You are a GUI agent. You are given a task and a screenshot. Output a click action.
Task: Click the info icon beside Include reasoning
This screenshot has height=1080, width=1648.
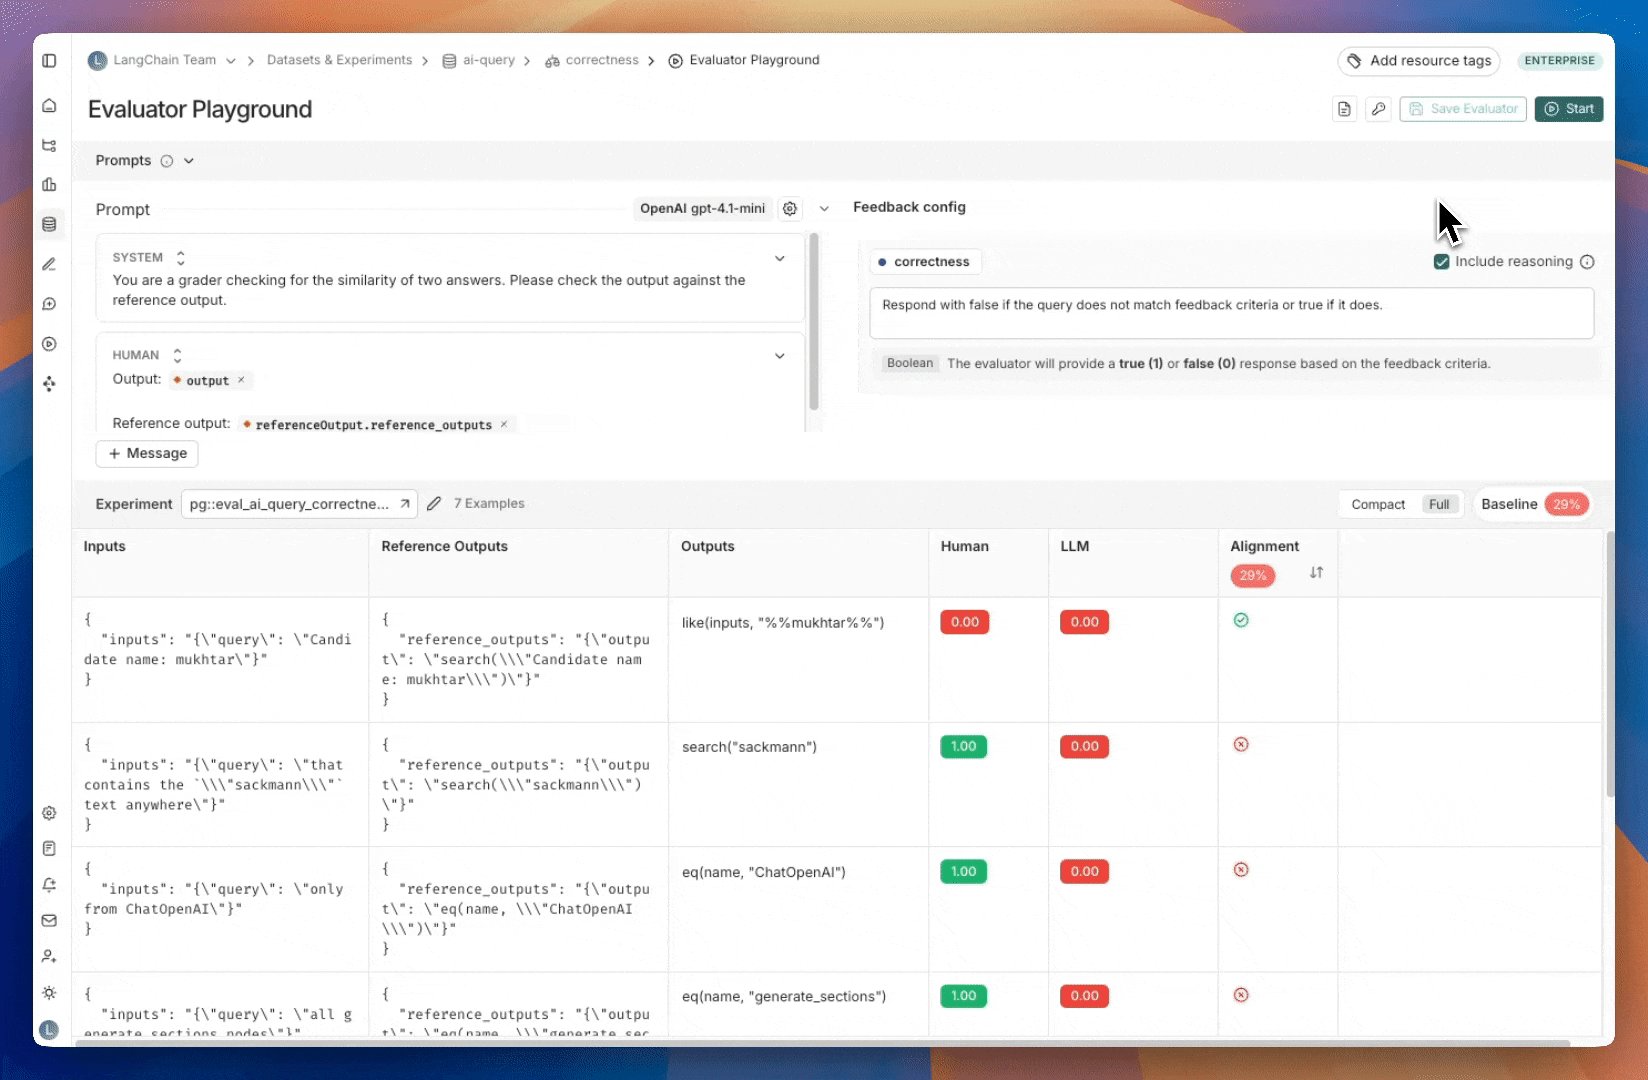coord(1587,262)
